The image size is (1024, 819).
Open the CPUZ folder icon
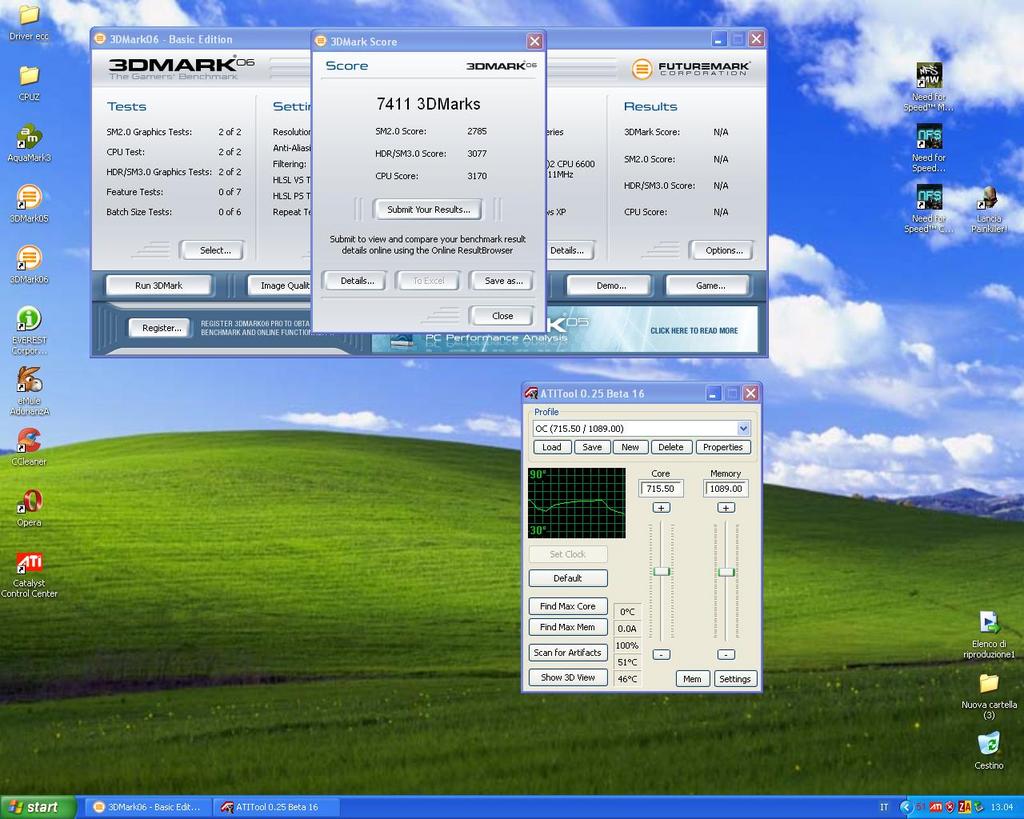click(x=29, y=84)
